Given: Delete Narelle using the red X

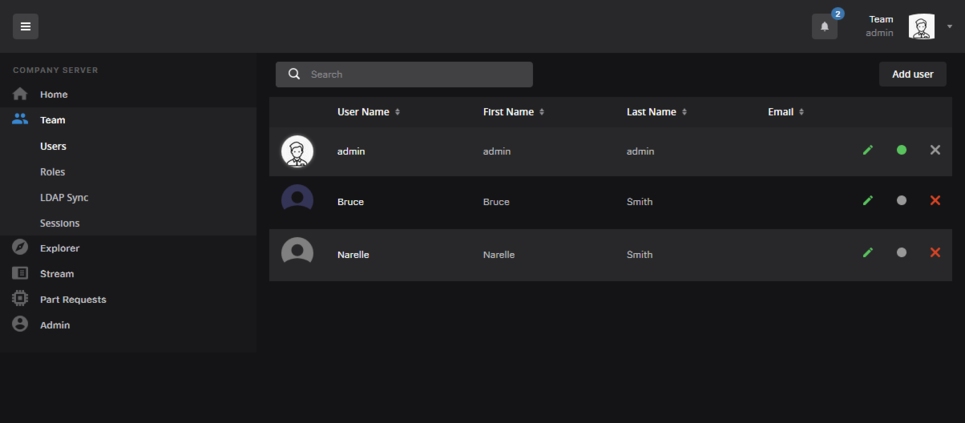Looking at the screenshot, I should tap(935, 253).
